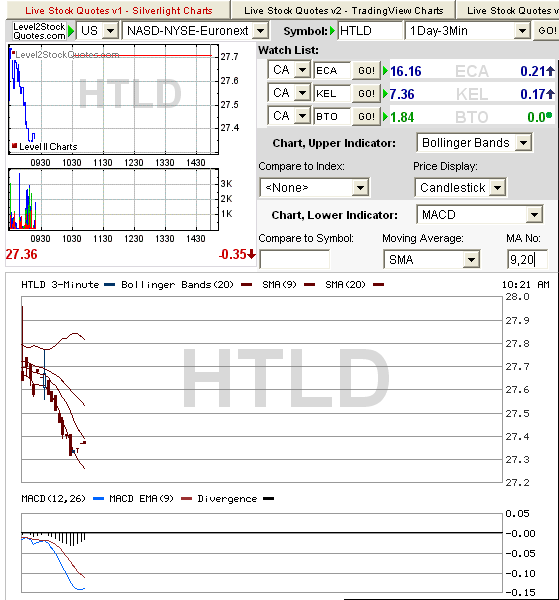Click the BTO watch list symbol field
Image resolution: width=559 pixels, height=600 pixels.
coord(332,117)
